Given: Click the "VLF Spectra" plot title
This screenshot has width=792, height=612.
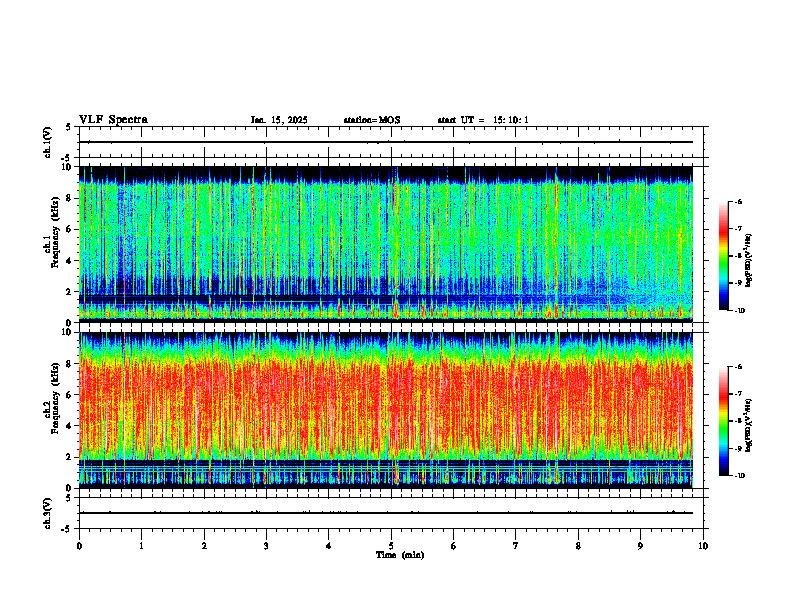Looking at the screenshot, I should (x=113, y=120).
